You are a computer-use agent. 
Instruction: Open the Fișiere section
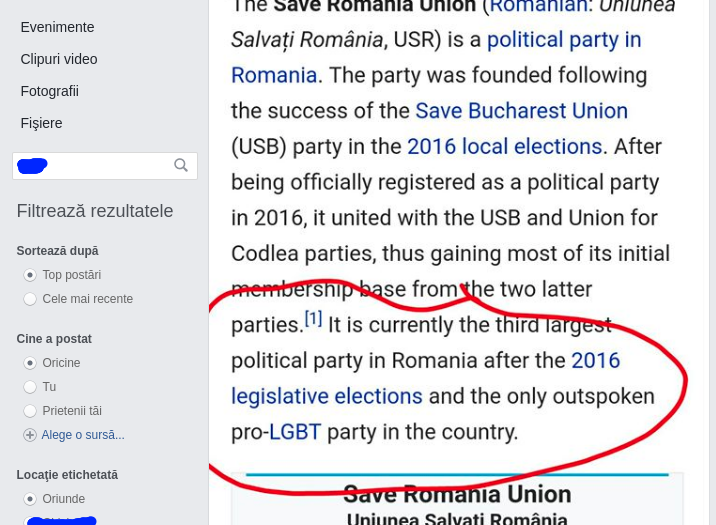[41, 123]
